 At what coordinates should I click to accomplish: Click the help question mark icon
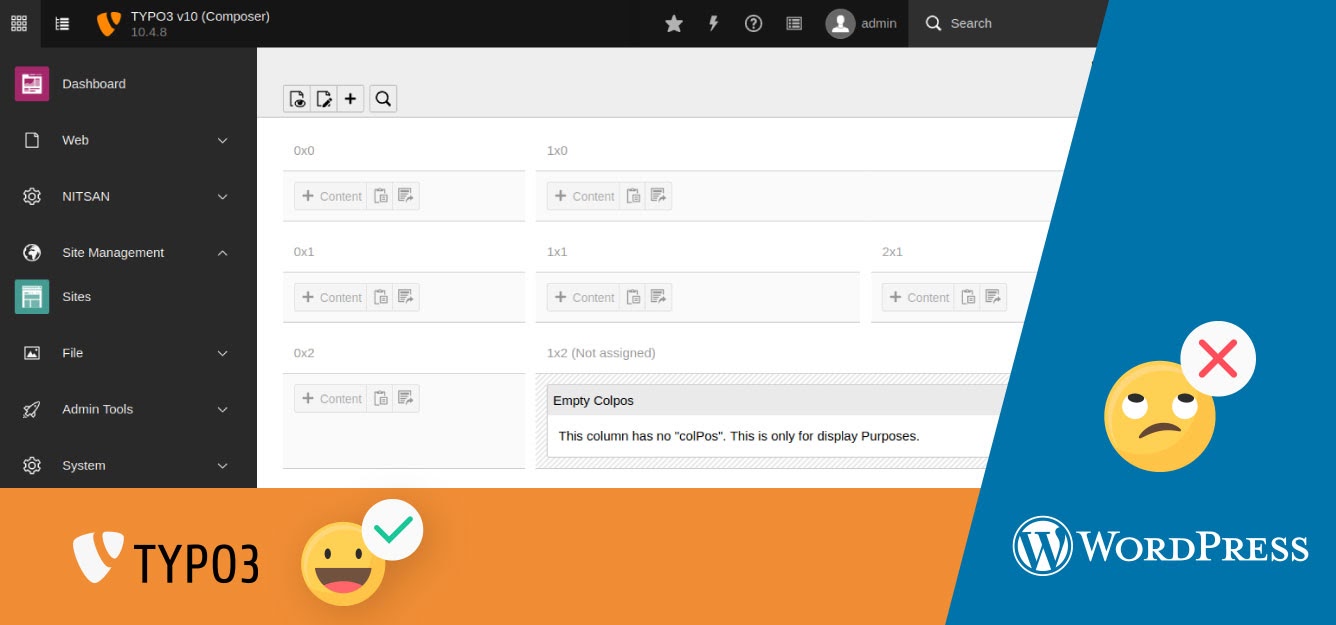tap(753, 22)
